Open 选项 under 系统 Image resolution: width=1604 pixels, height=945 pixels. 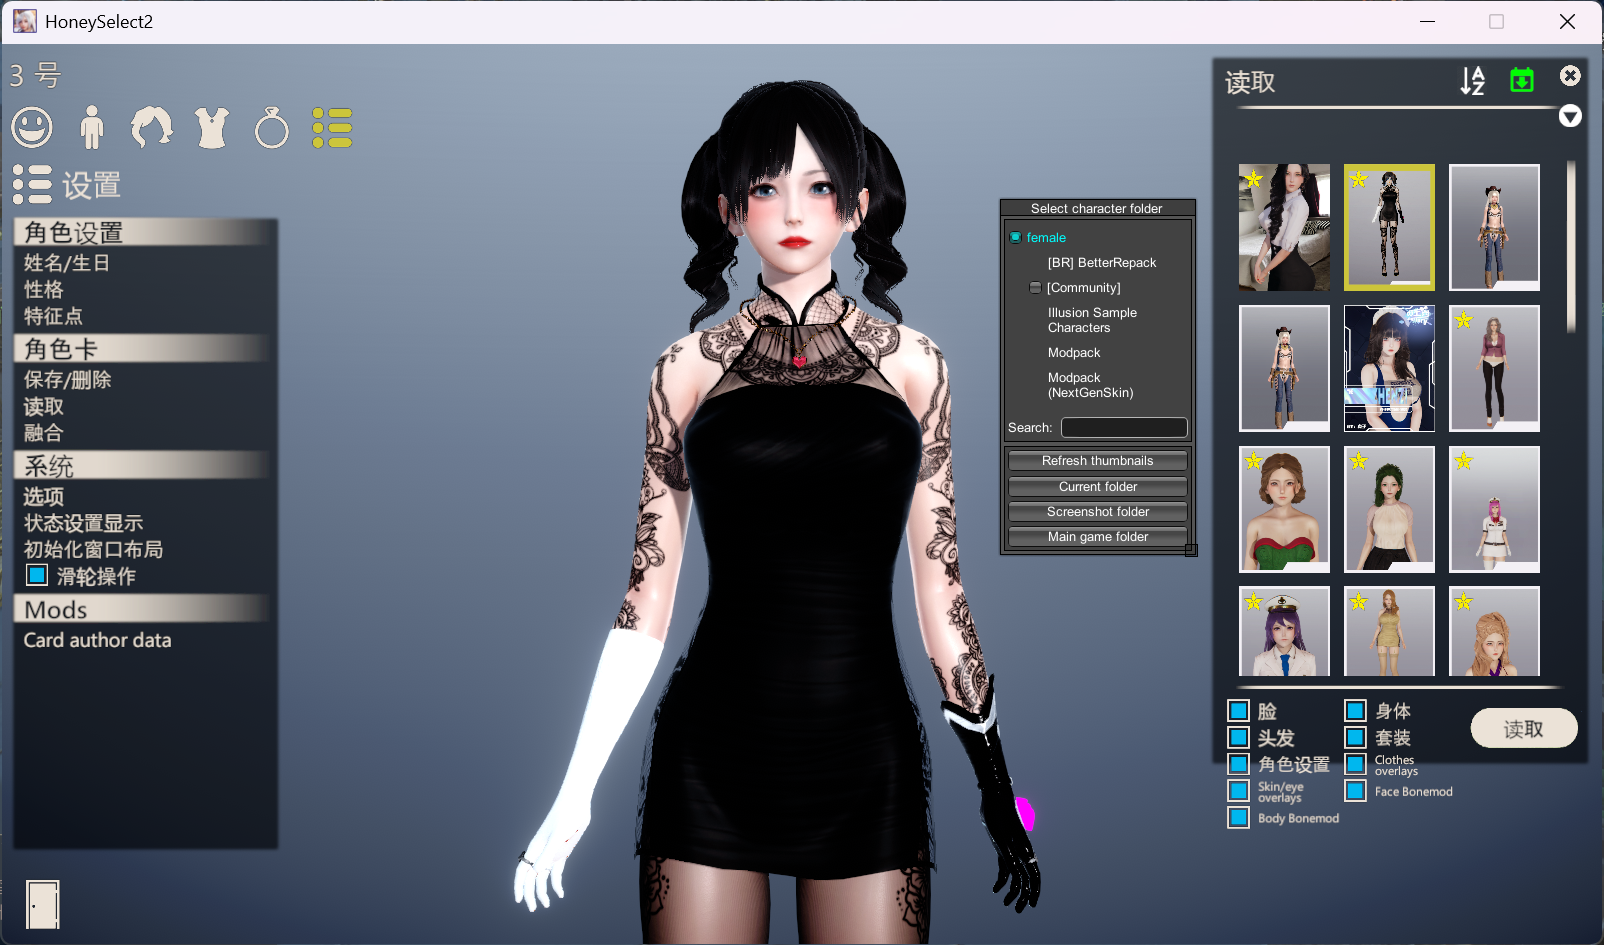[x=44, y=497]
